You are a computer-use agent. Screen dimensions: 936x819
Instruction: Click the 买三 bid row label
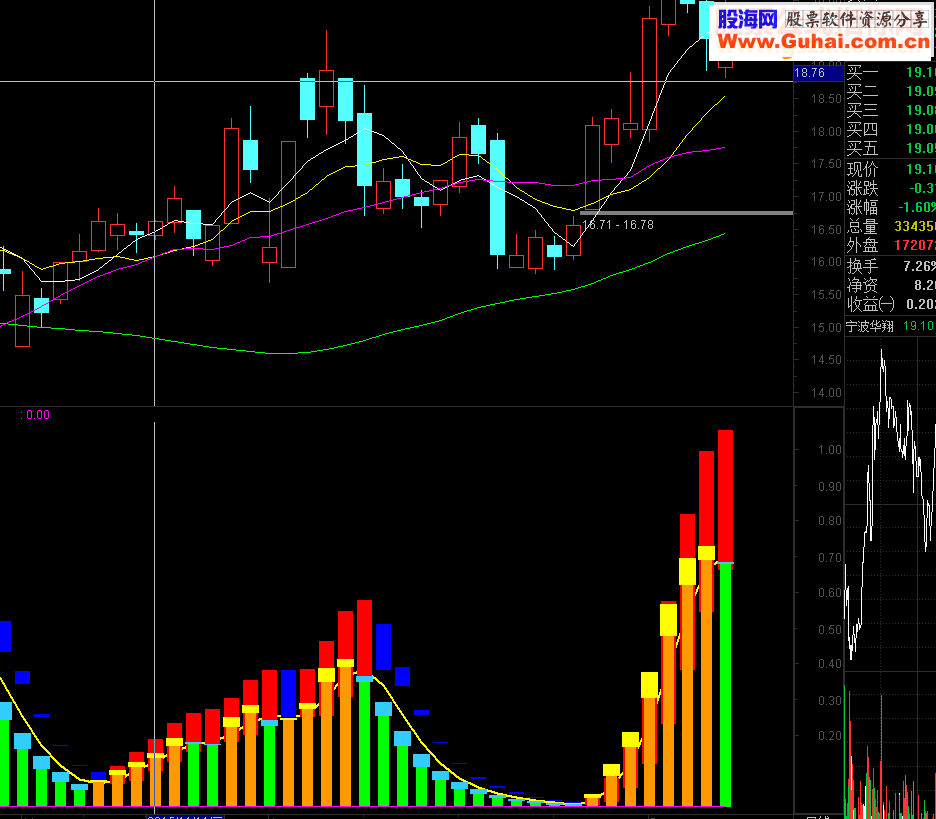(x=862, y=110)
